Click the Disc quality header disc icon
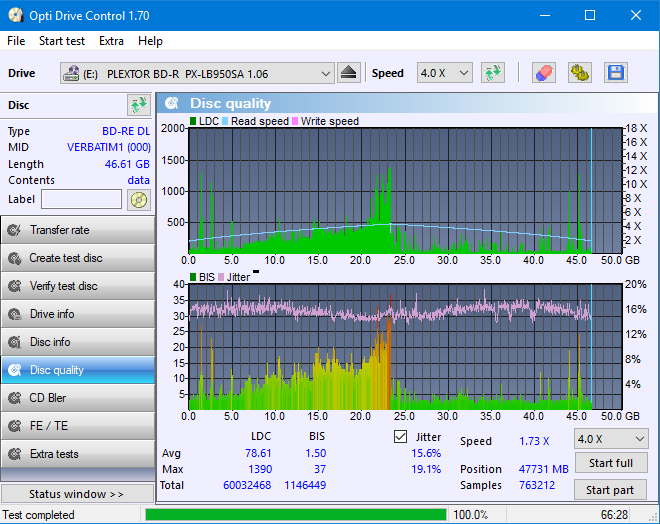 (172, 103)
